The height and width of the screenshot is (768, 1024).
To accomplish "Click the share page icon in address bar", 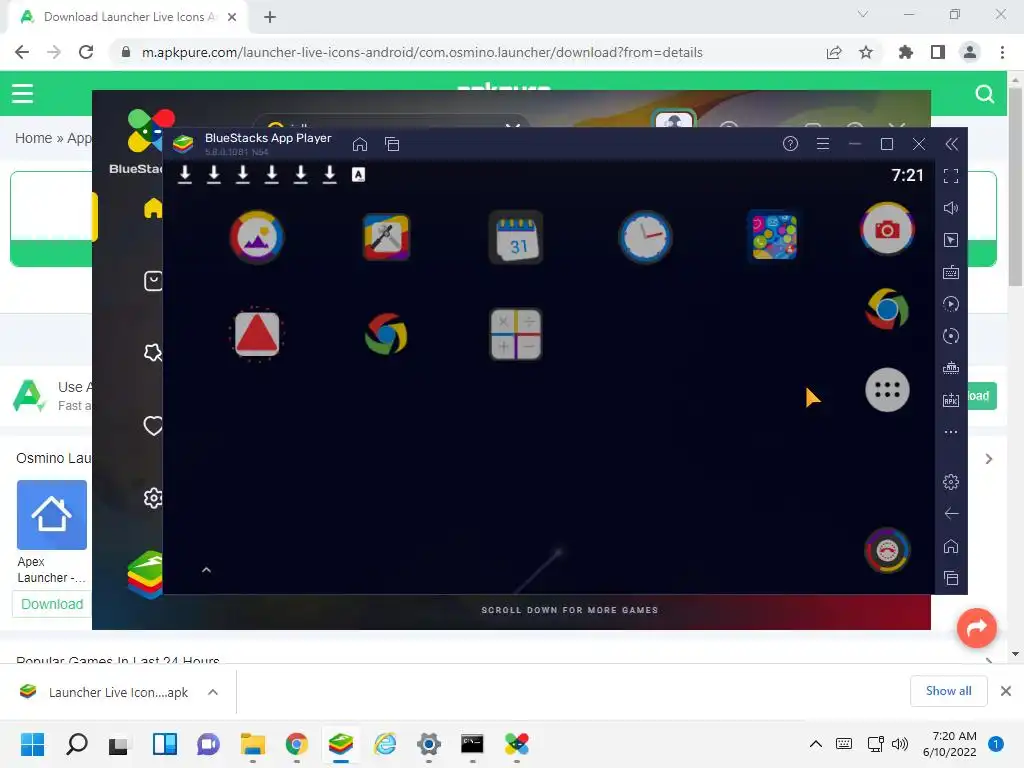I will [x=834, y=52].
